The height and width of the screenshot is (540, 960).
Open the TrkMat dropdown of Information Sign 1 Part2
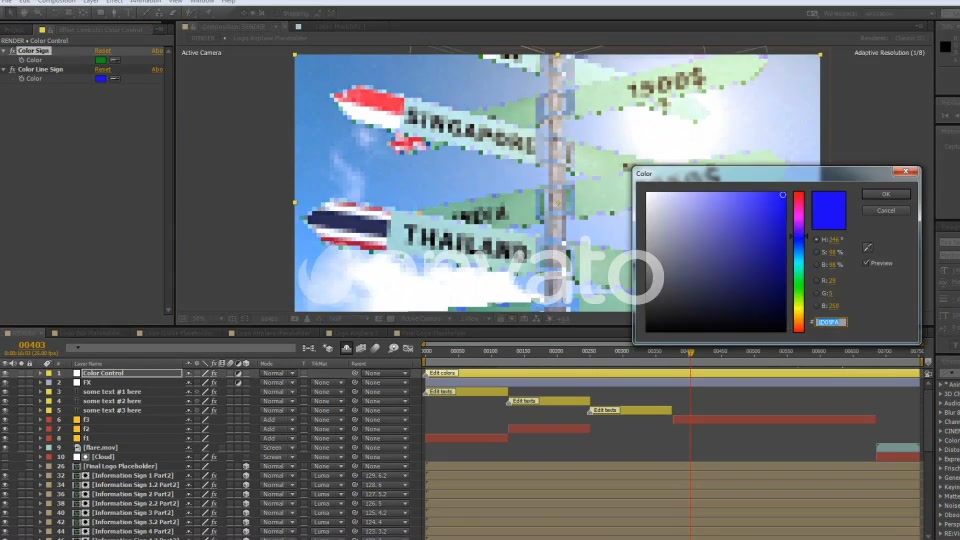(328, 476)
